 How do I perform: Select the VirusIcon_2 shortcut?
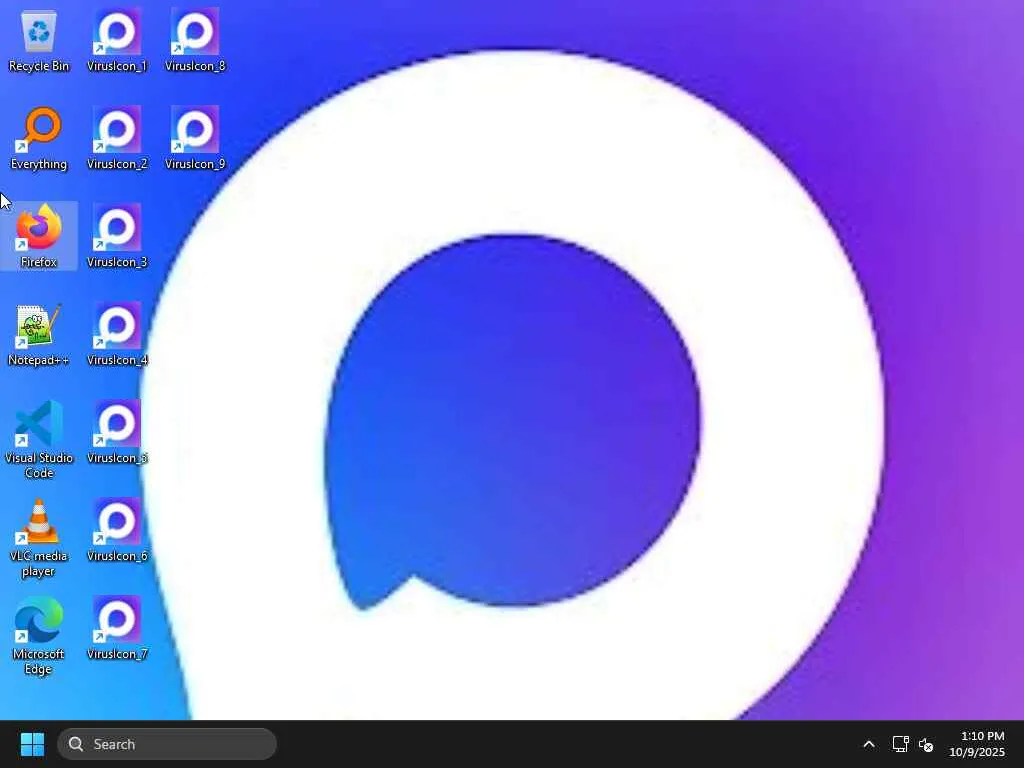point(117,138)
